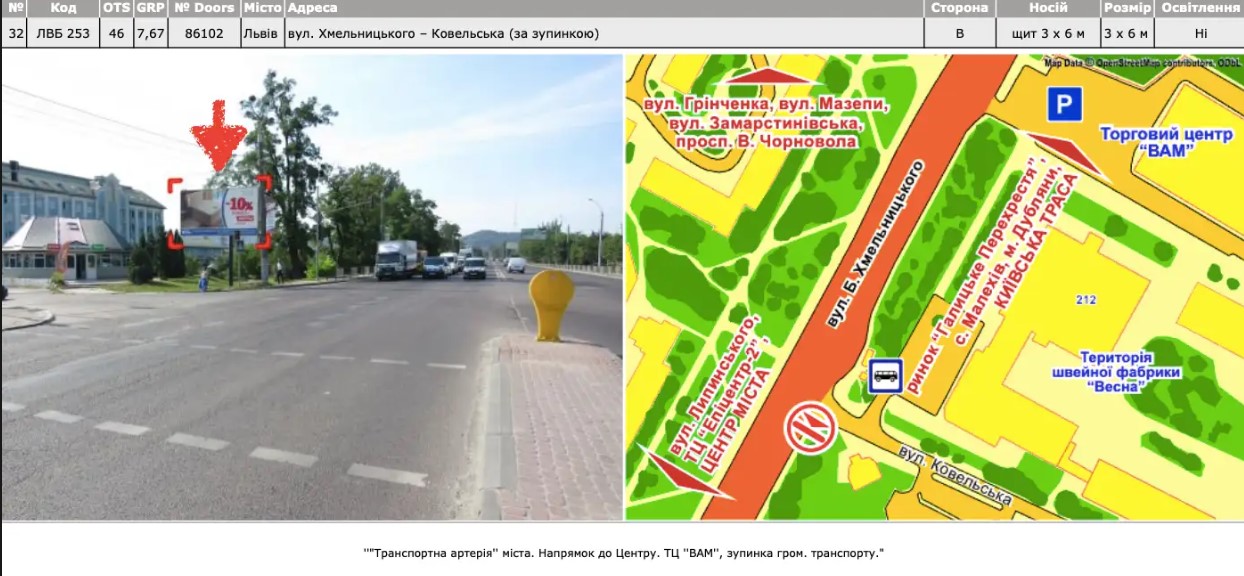Screen dimensions: 1244x576
Task: Click the 'Територія швейної фабрики Весна' label
Action: (1130, 372)
